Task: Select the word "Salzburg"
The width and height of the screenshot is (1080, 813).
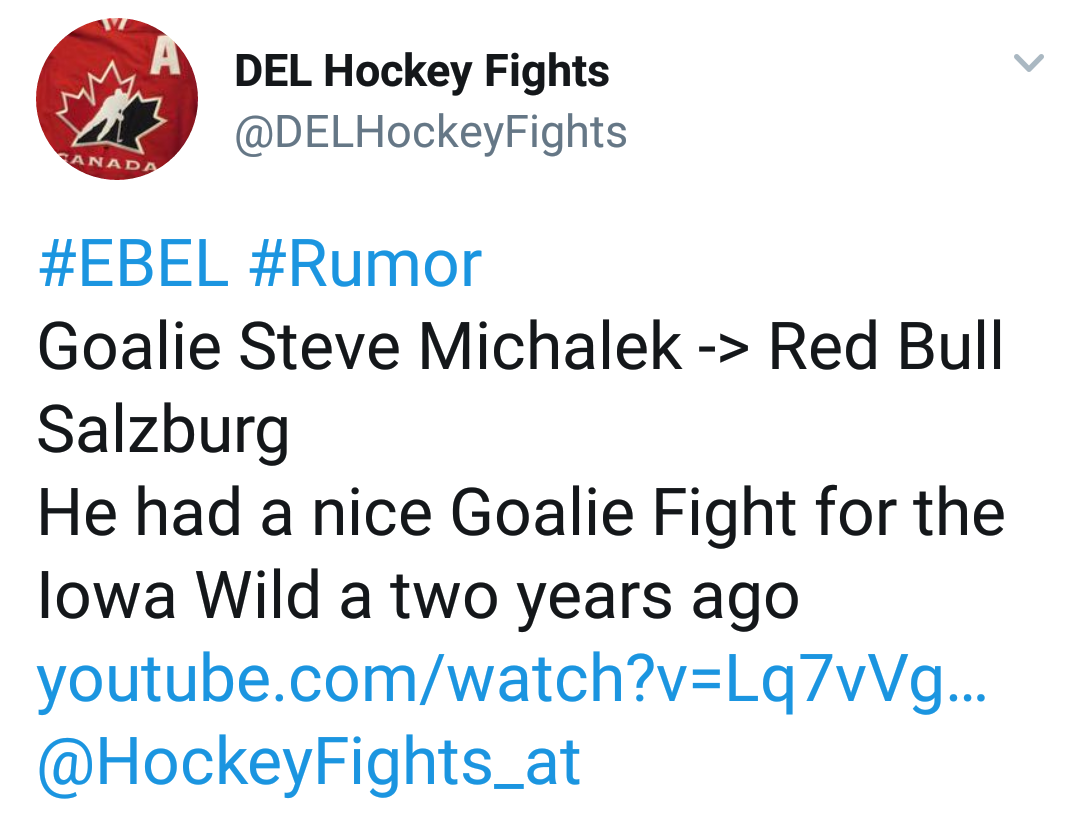Action: (163, 430)
